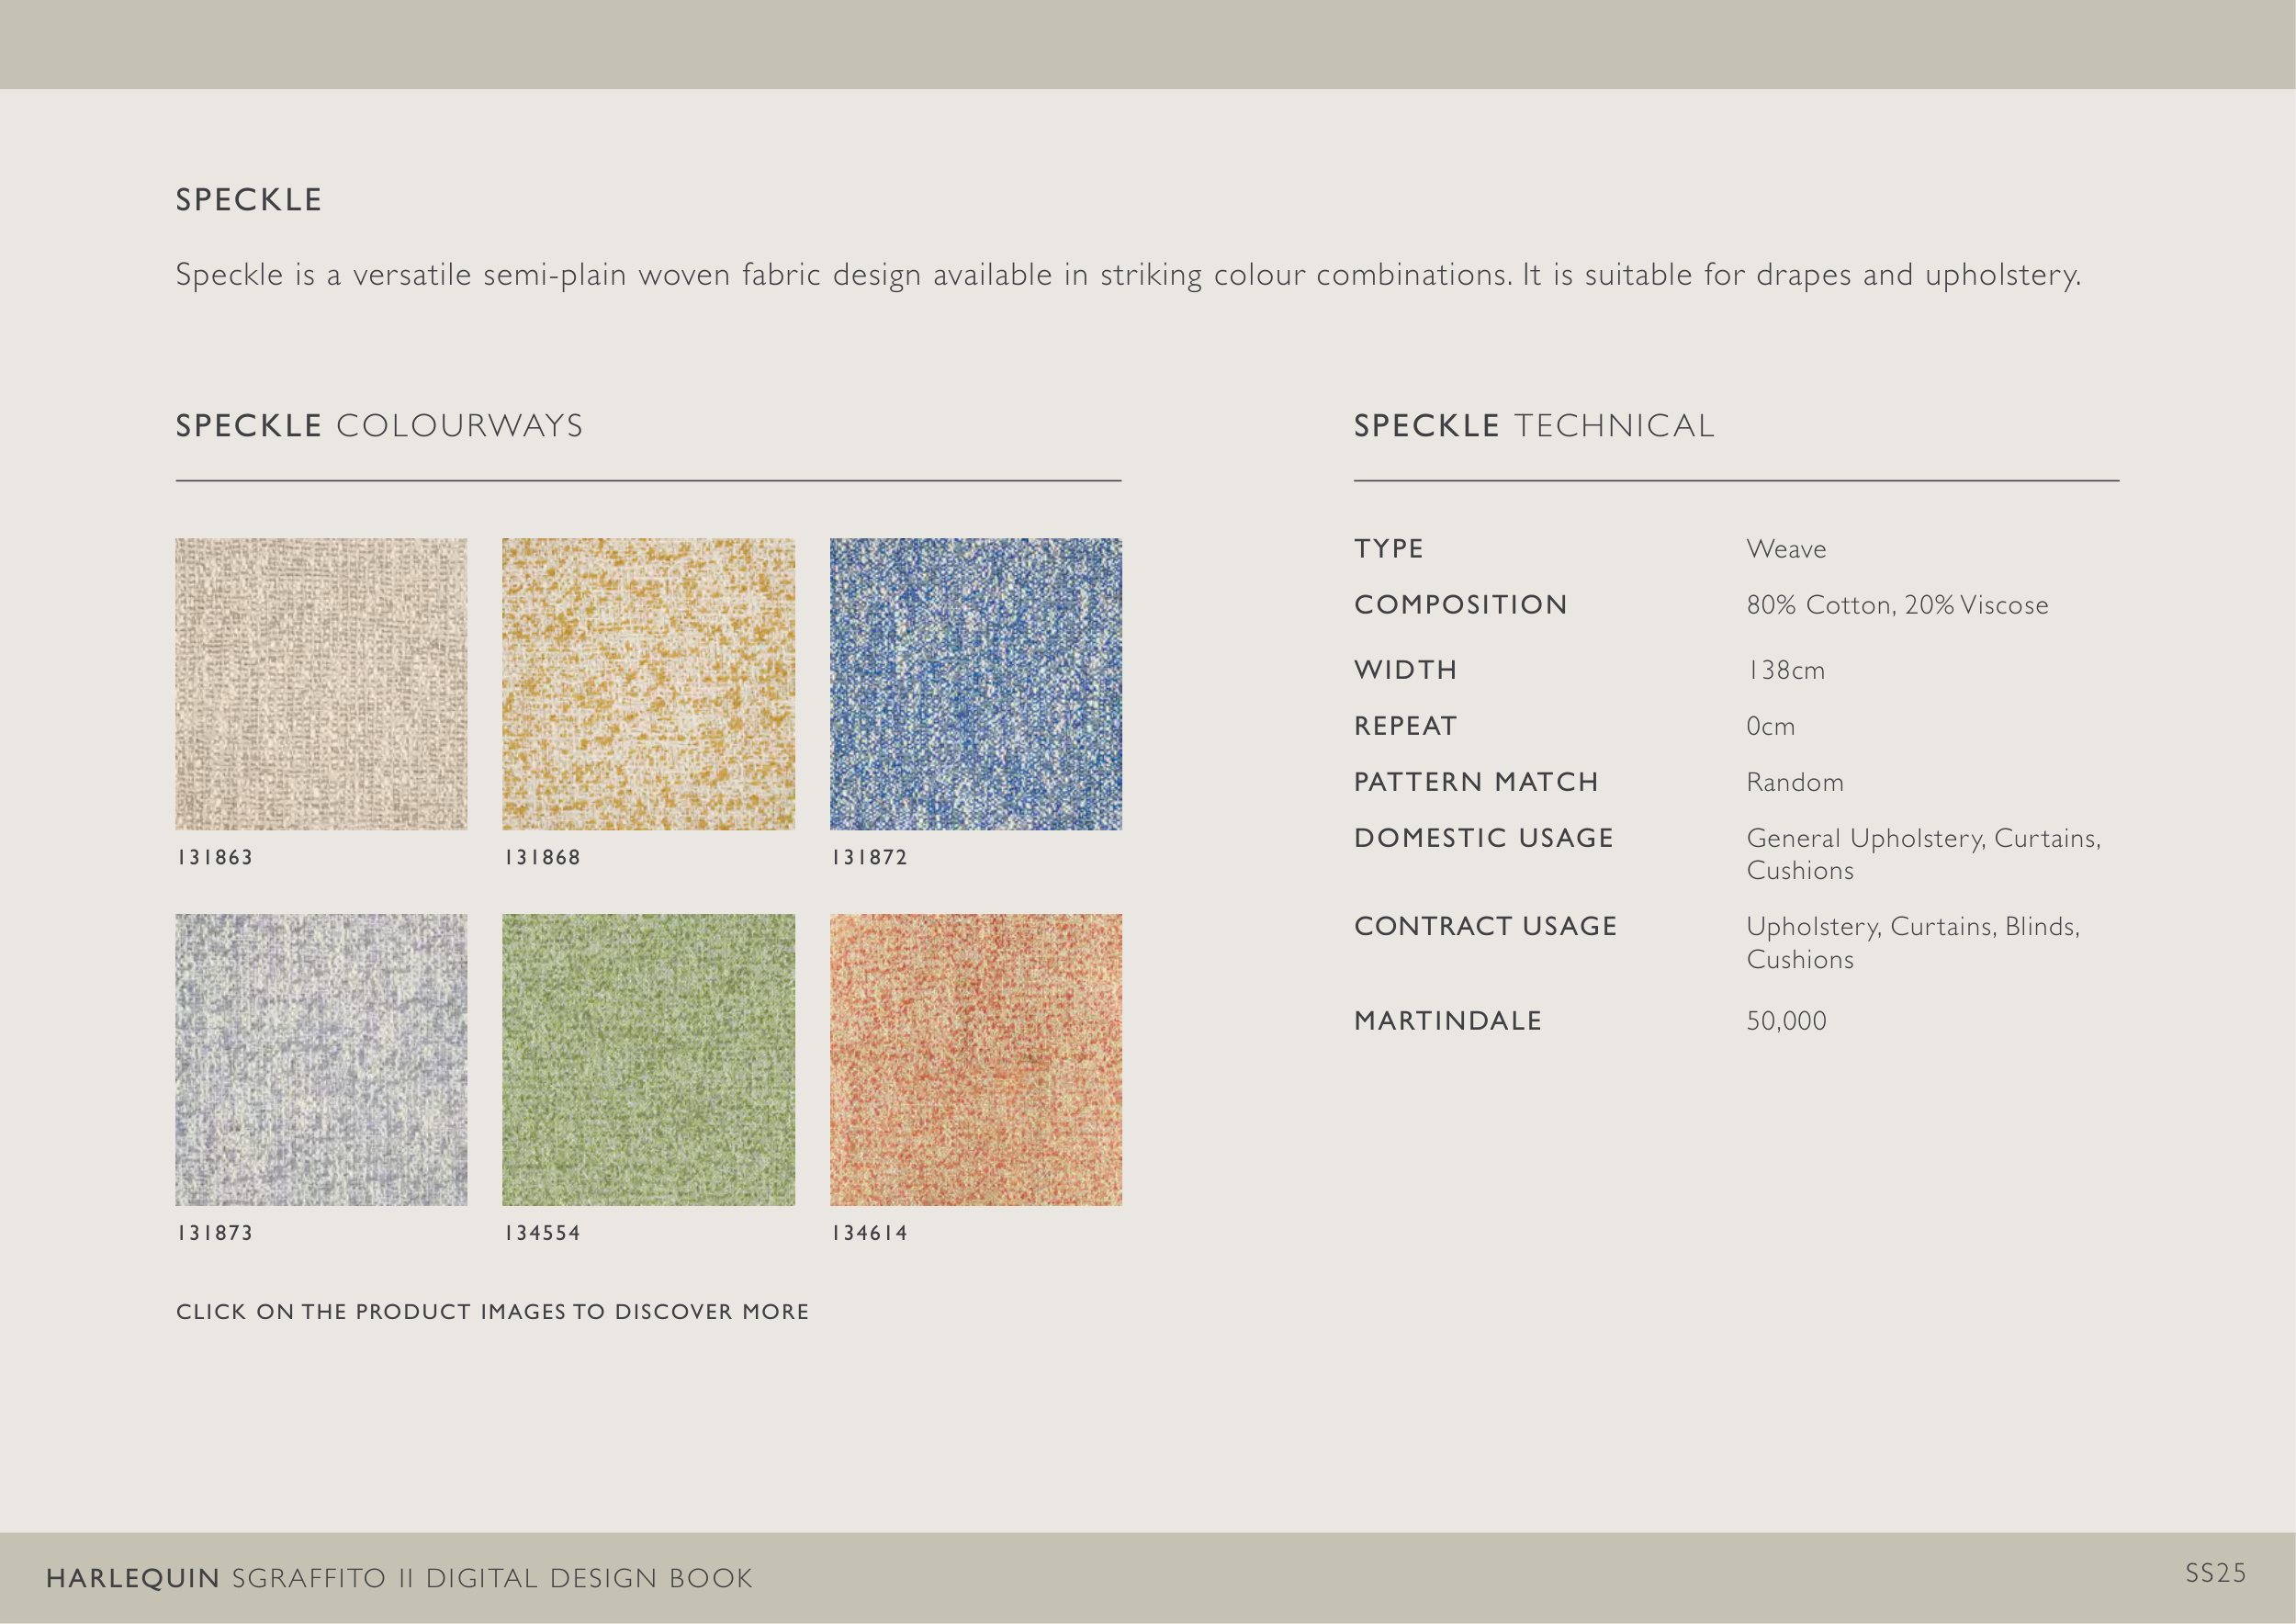Click the Martindale 50,000 value
This screenshot has width=2296, height=1624.
[x=1786, y=1021]
